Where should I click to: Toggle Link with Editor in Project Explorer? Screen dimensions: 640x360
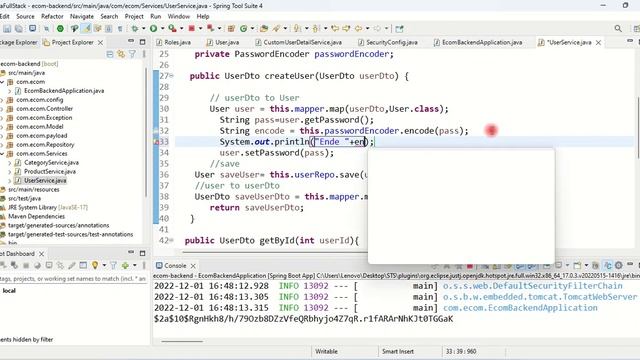click(x=121, y=54)
